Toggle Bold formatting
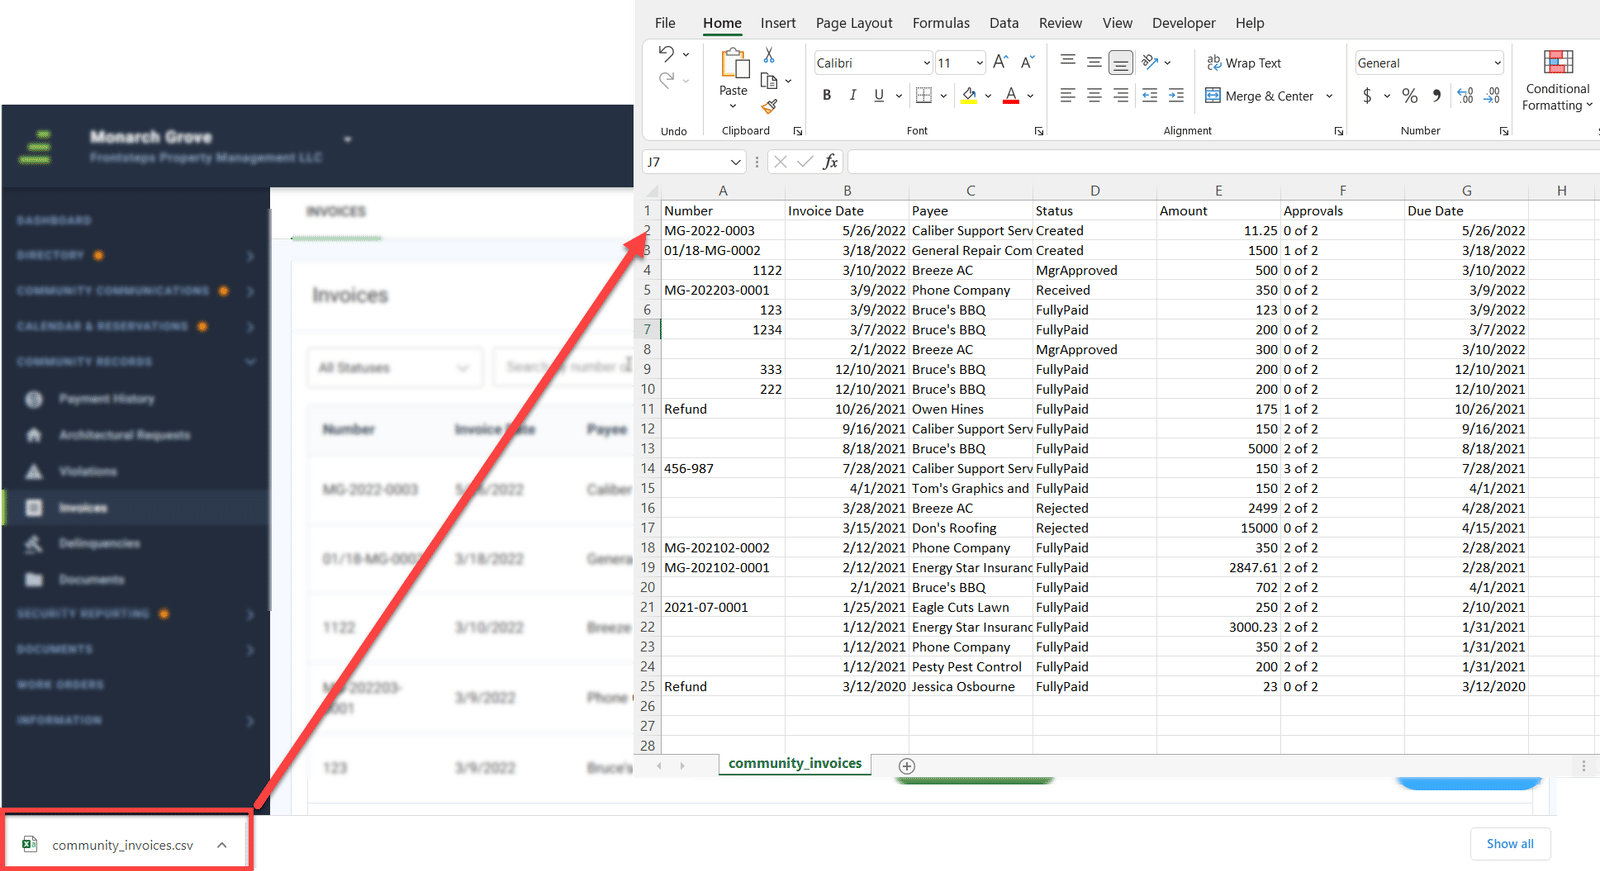This screenshot has height=871, width=1600. point(827,96)
